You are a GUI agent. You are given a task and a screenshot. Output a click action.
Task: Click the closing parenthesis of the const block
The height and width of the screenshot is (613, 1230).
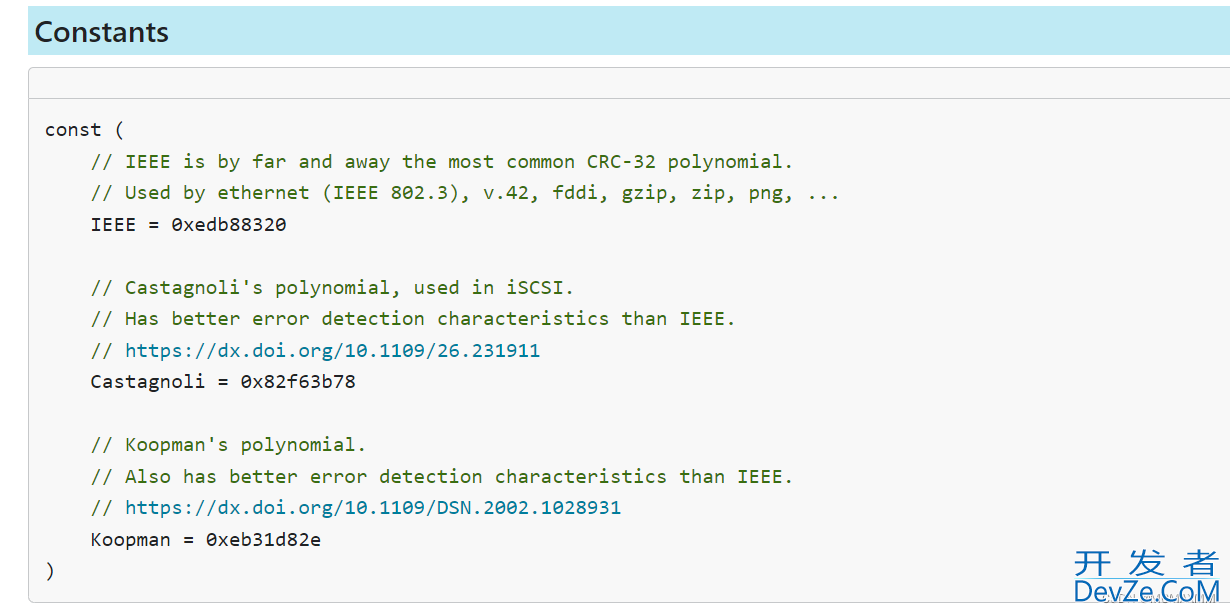[50, 570]
